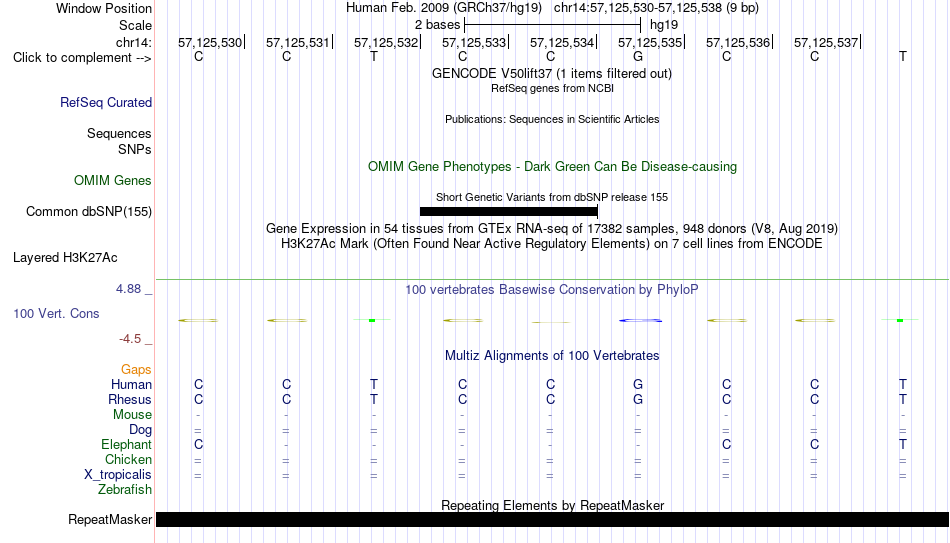Click the G base in the Rhesus row
This screenshot has width=950, height=543.
click(638, 400)
